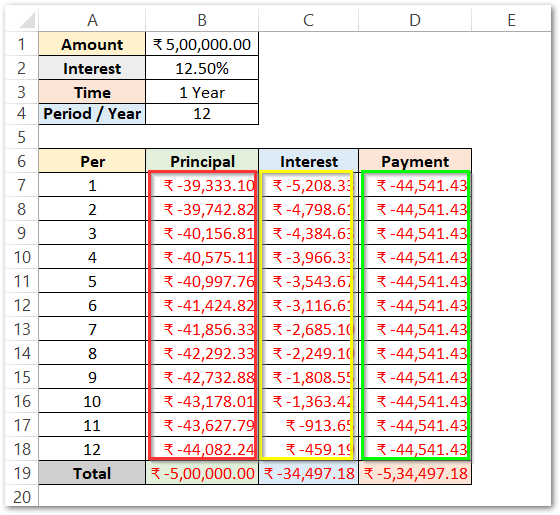560x515 pixels.
Task: Click the Period / Year label cell
Action: (92, 114)
